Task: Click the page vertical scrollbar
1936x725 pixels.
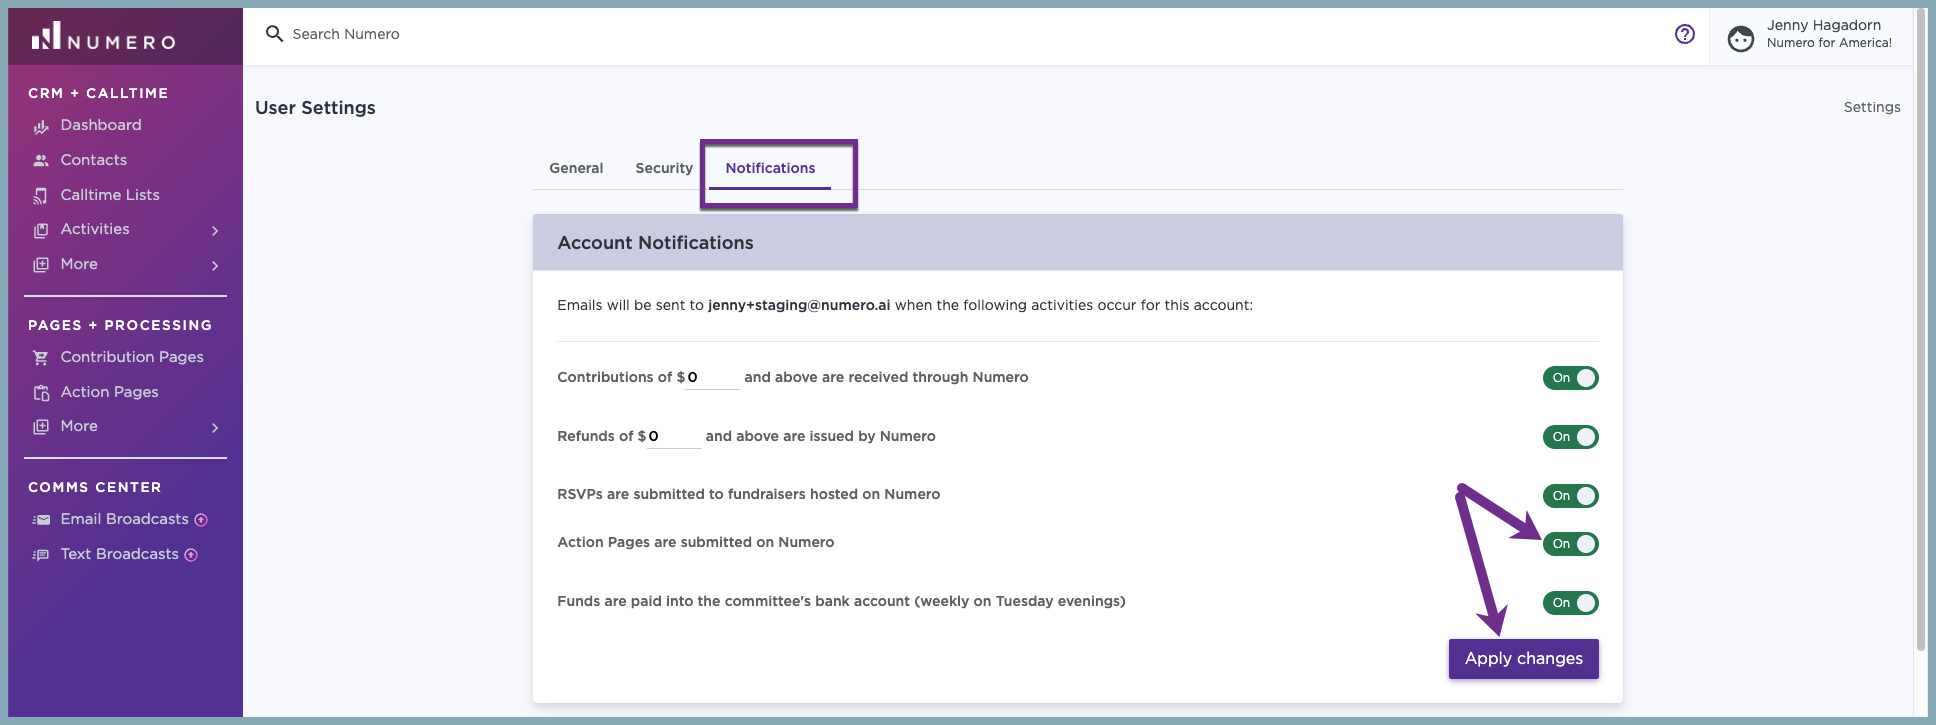Action: point(1921,330)
